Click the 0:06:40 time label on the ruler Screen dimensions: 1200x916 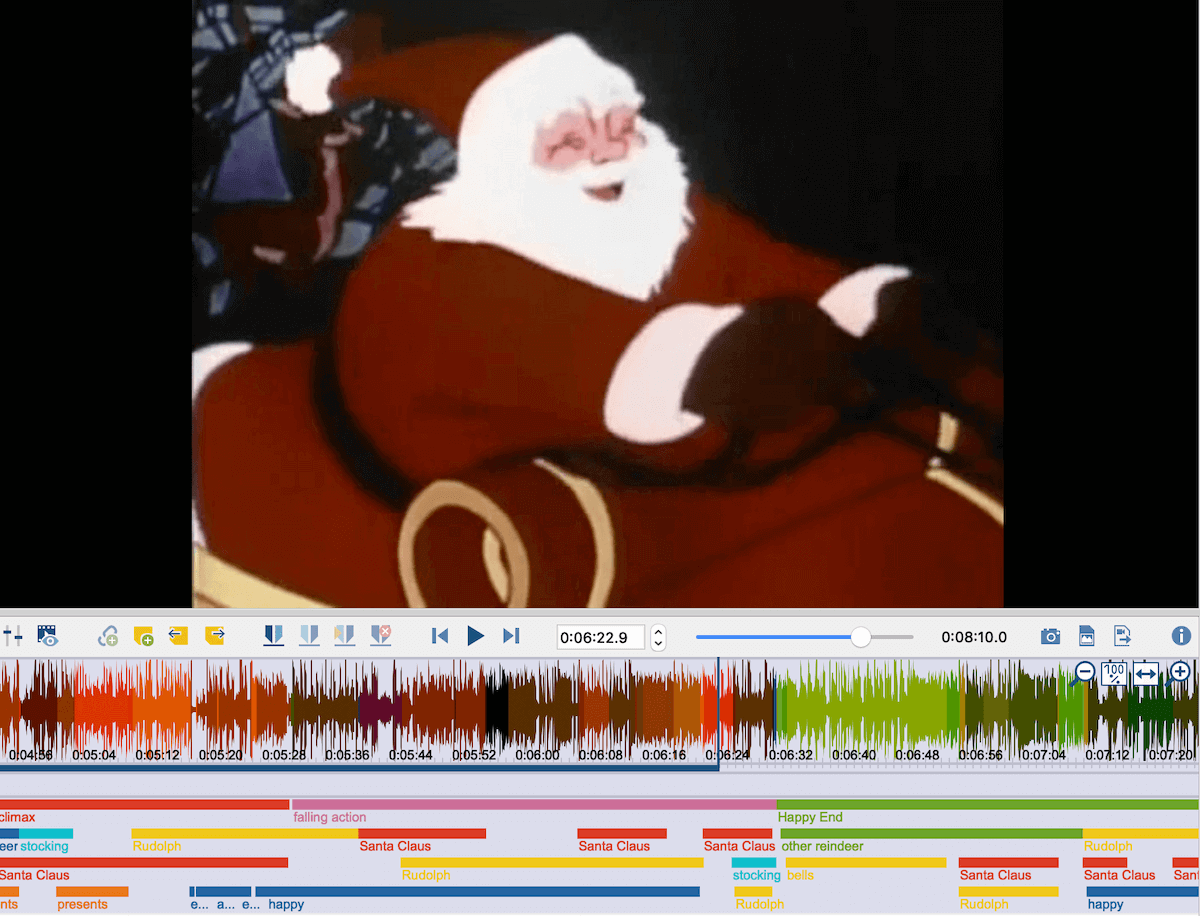[x=854, y=755]
